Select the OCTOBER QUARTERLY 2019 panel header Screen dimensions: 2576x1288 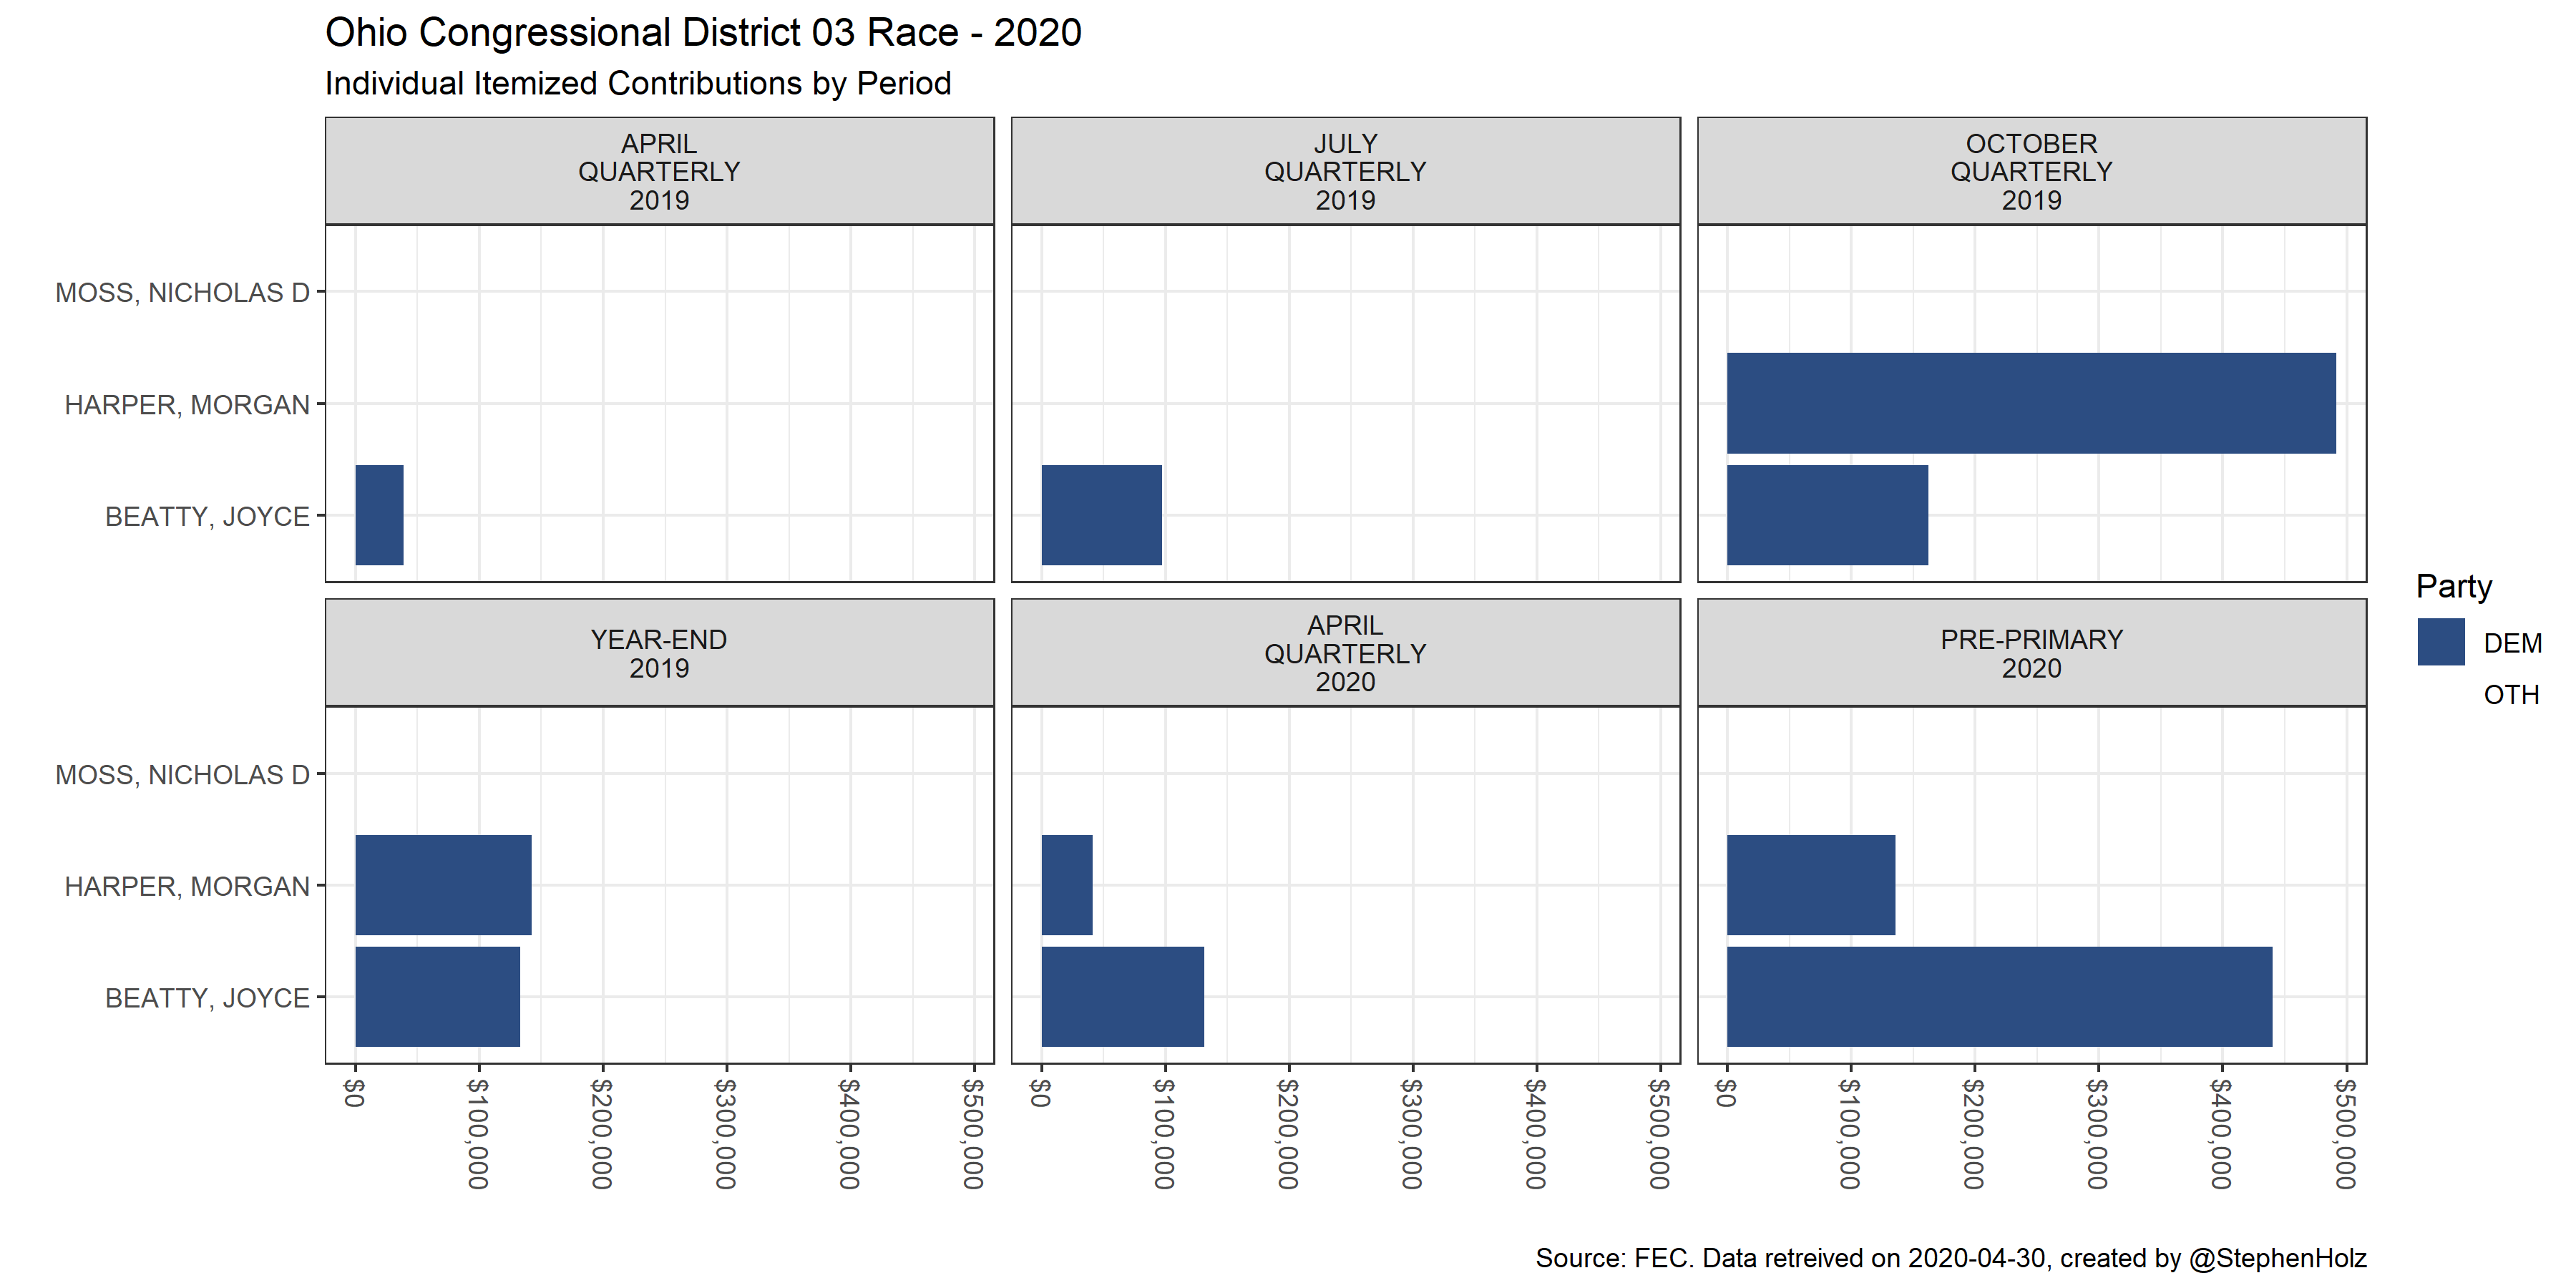[x=2031, y=172]
